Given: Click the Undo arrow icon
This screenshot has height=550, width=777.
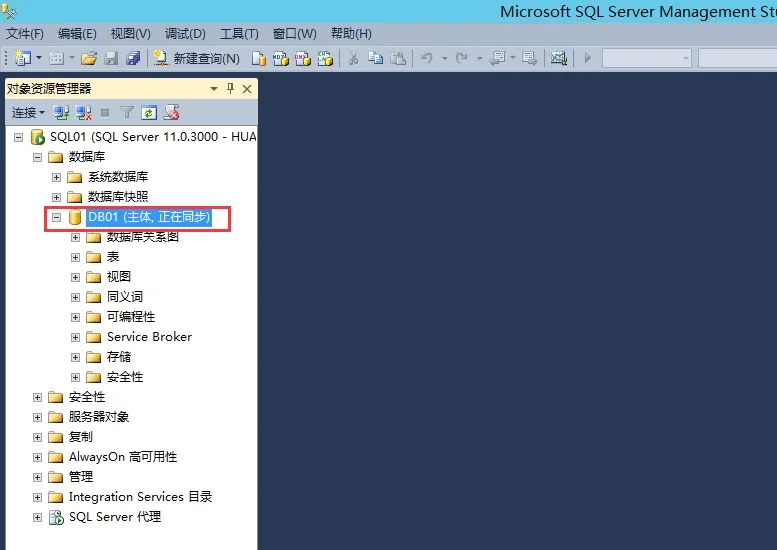Looking at the screenshot, I should point(427,58).
